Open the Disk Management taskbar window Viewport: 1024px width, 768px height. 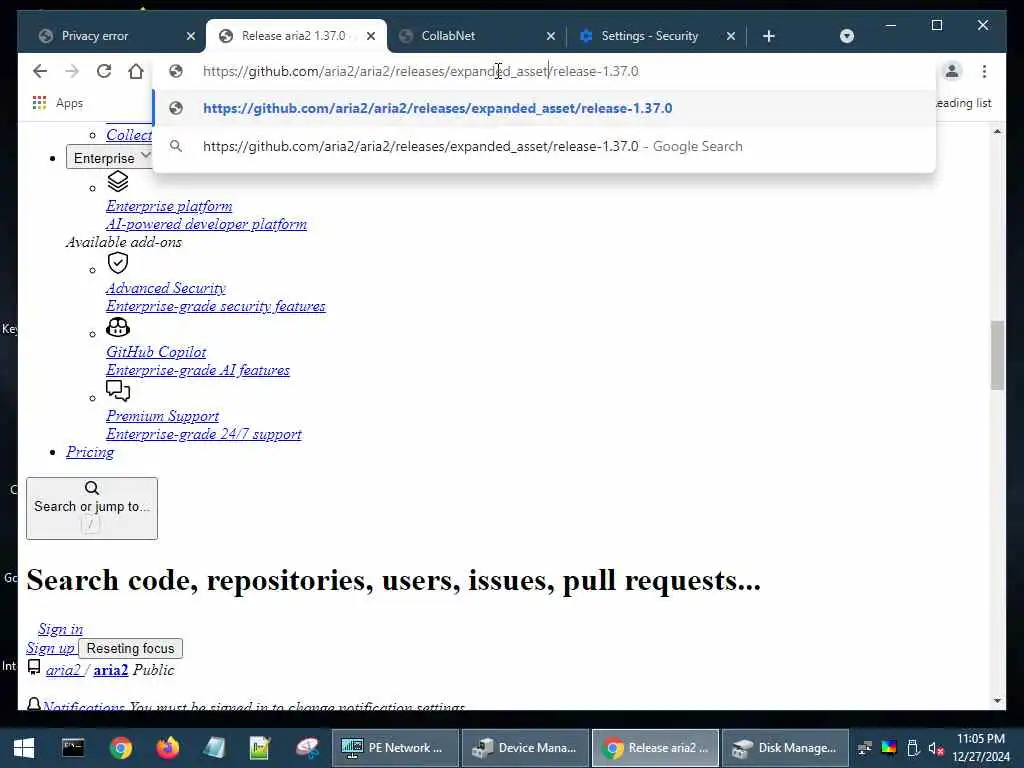point(785,748)
